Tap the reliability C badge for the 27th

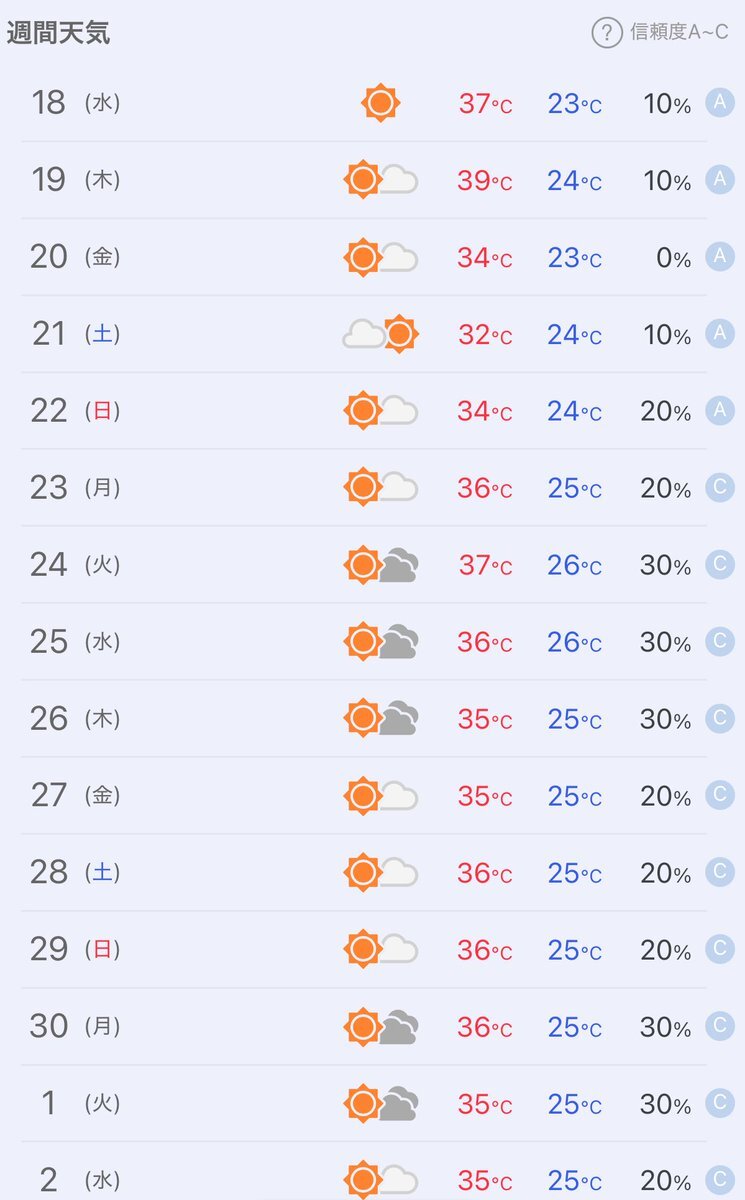tap(720, 795)
